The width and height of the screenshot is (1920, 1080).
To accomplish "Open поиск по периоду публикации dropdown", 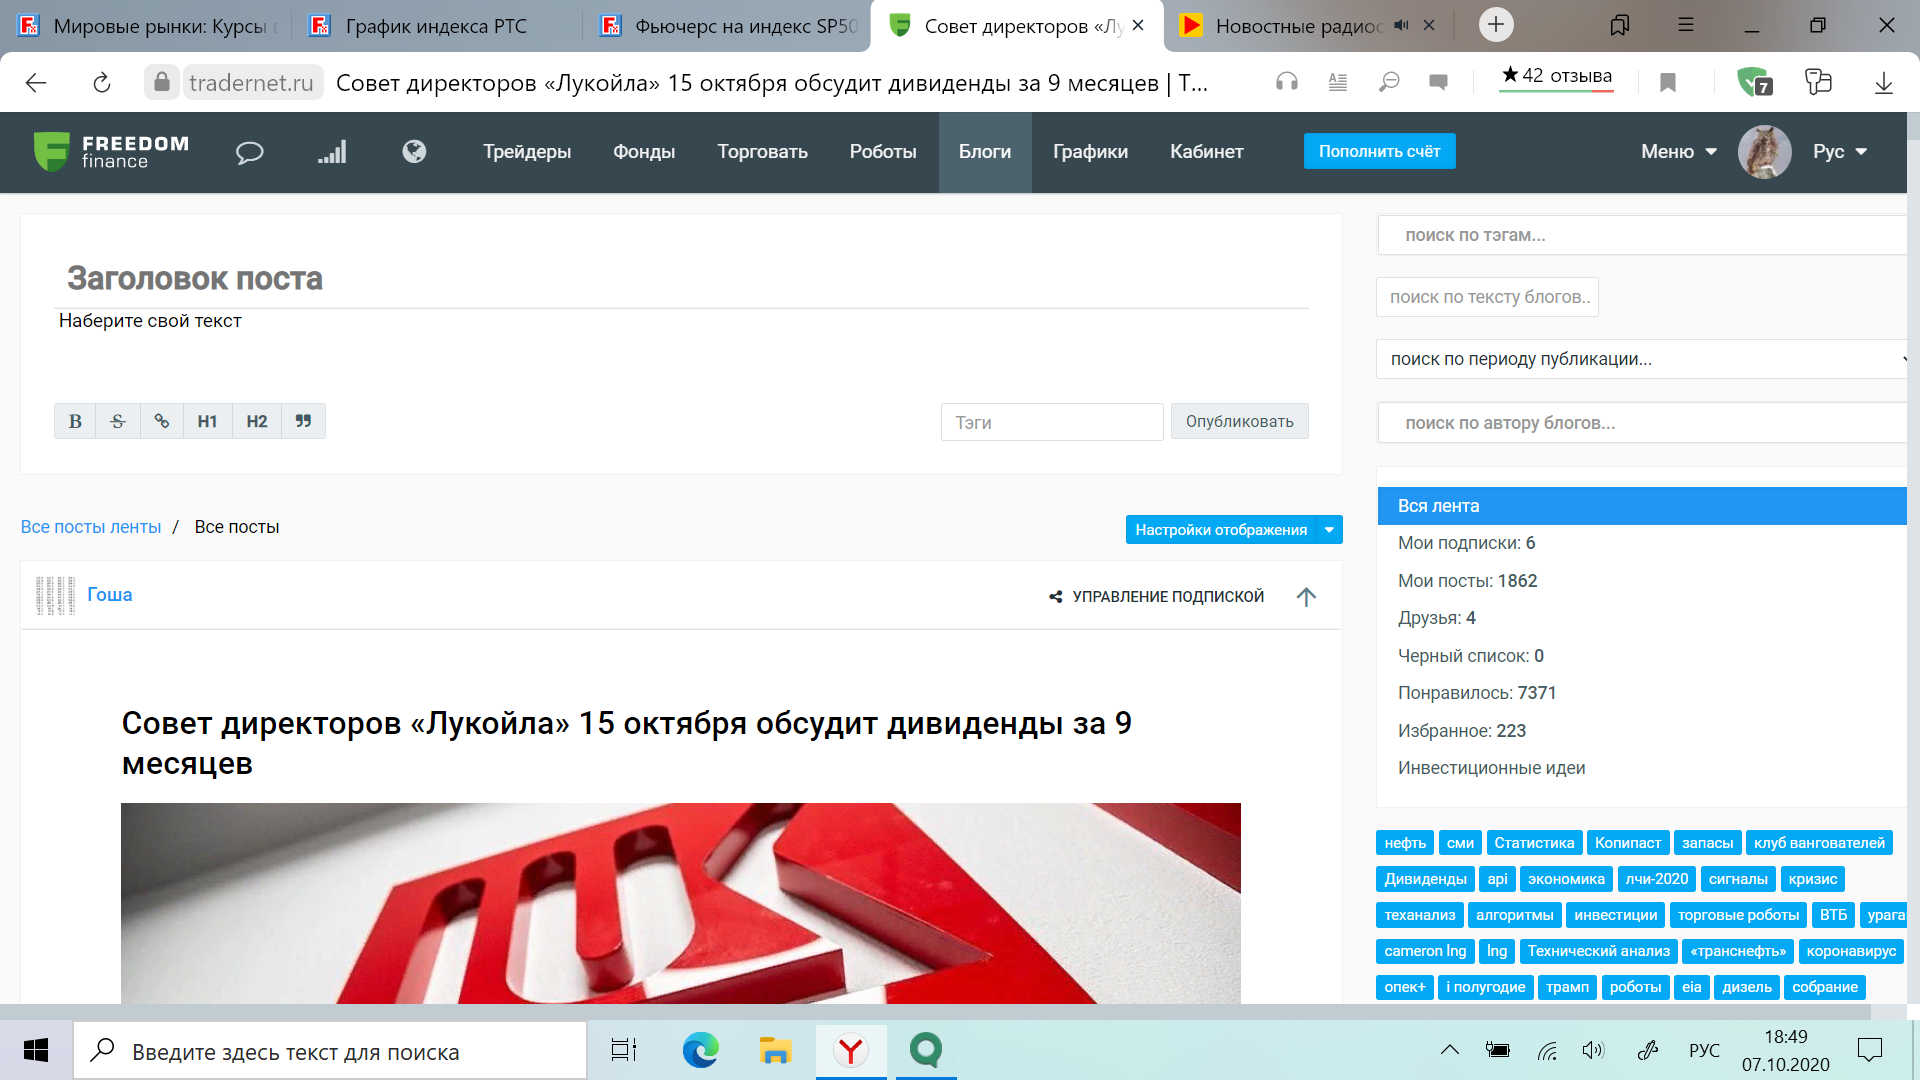I will tap(1643, 359).
